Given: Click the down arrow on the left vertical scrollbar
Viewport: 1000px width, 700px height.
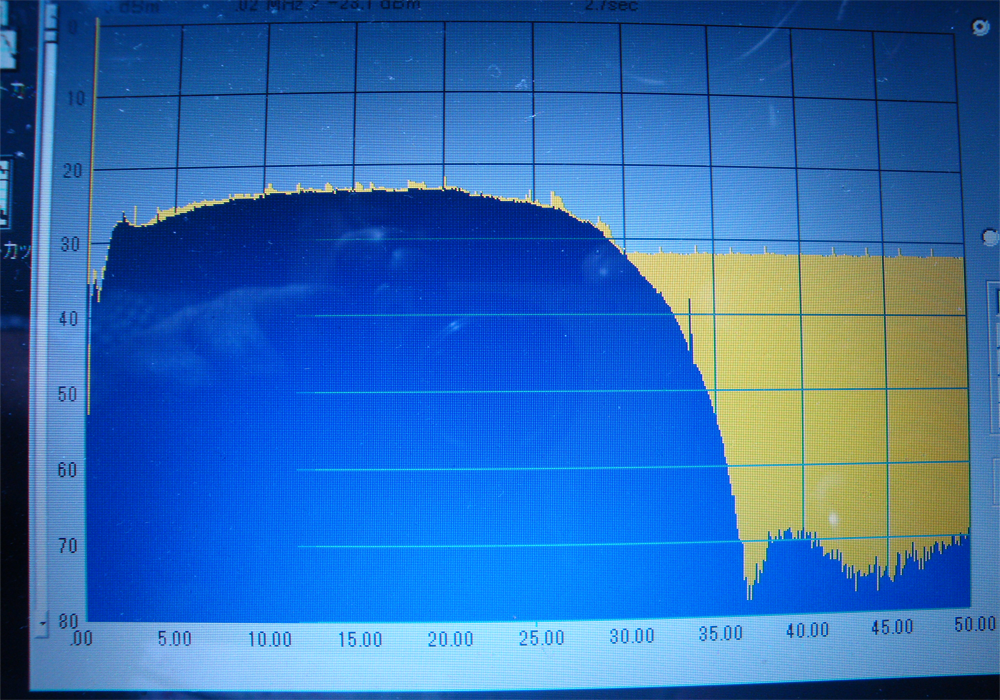Looking at the screenshot, I should point(41,623).
